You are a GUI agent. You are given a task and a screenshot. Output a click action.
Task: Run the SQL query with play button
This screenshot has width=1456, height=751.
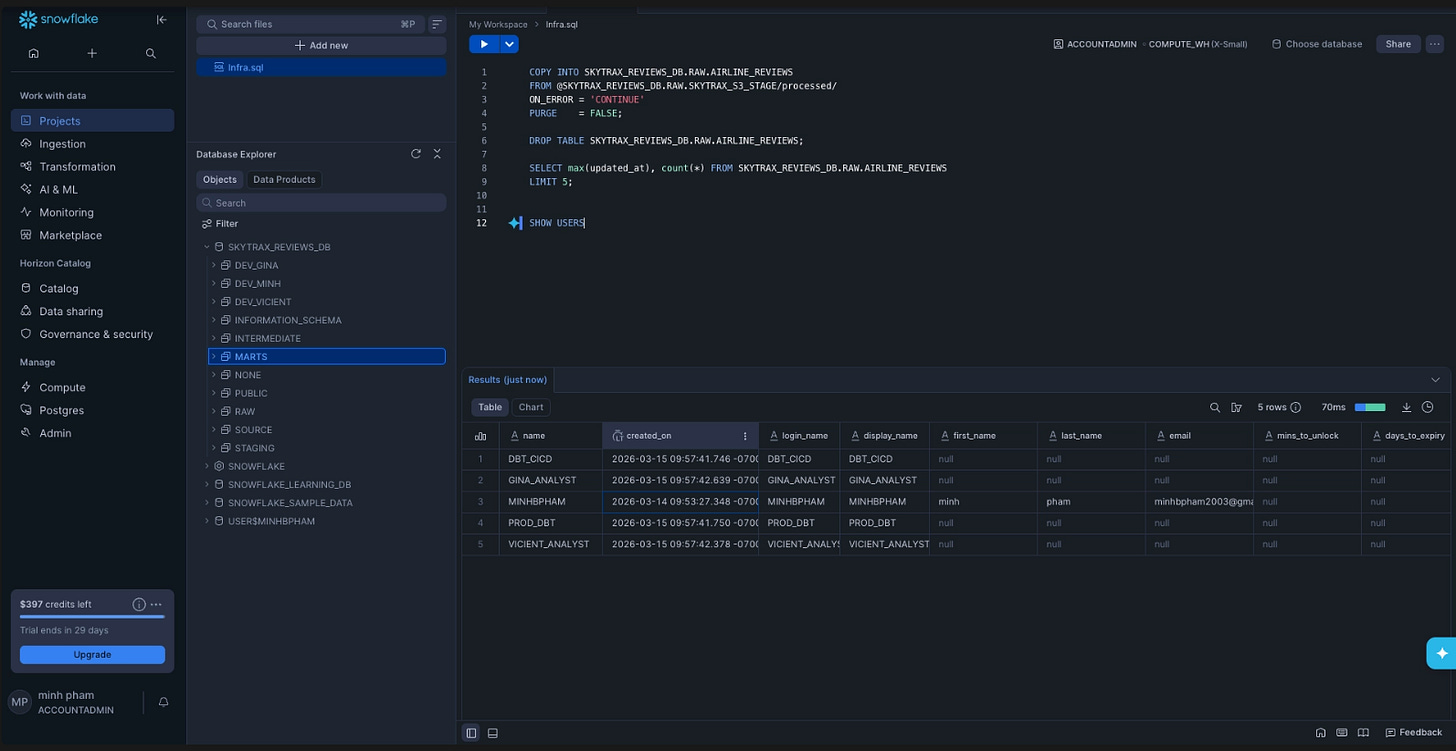(484, 44)
